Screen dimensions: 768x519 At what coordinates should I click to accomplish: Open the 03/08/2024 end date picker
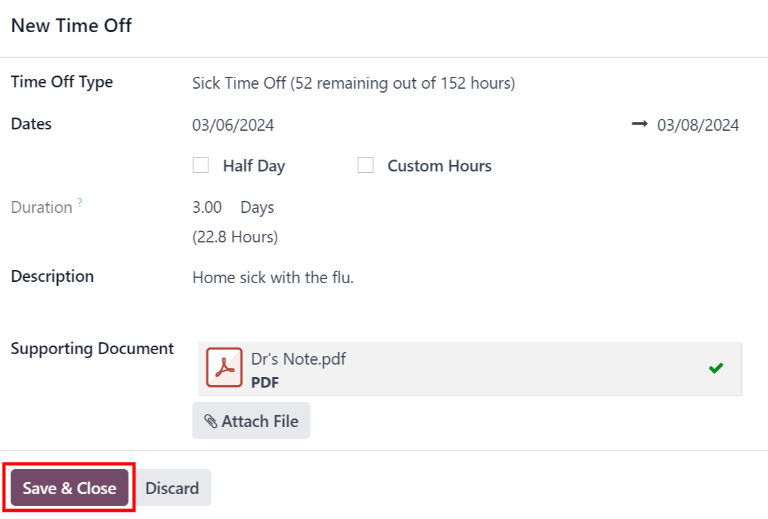pos(698,125)
